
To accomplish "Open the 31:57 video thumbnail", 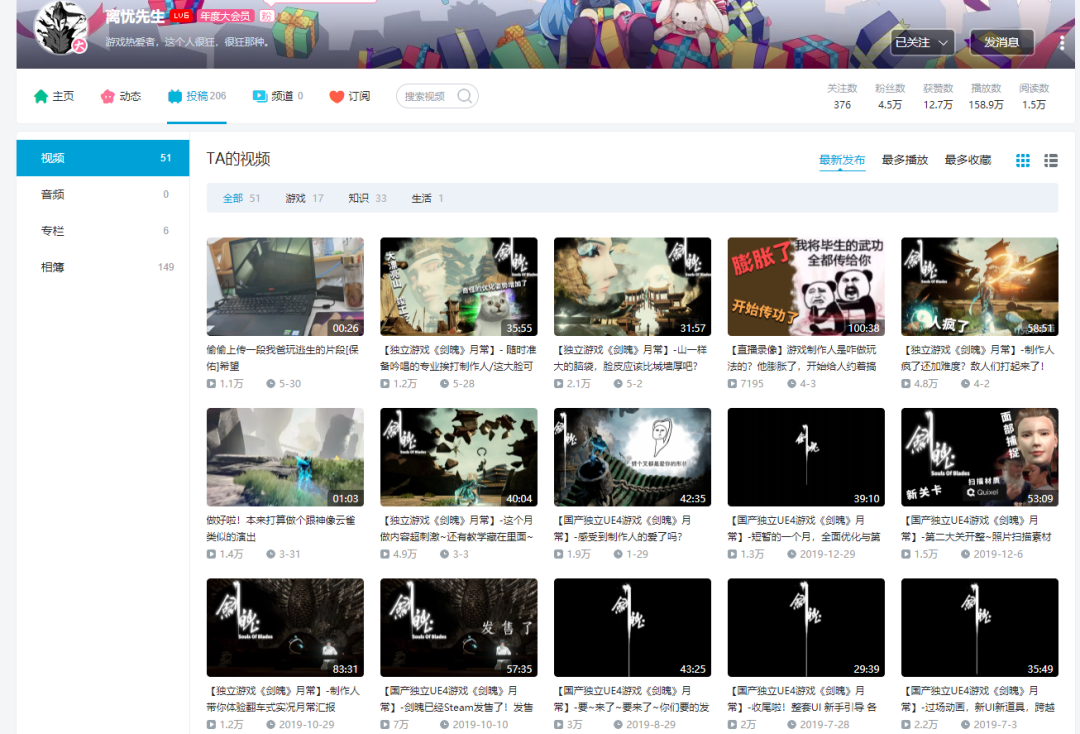I will 632,286.
